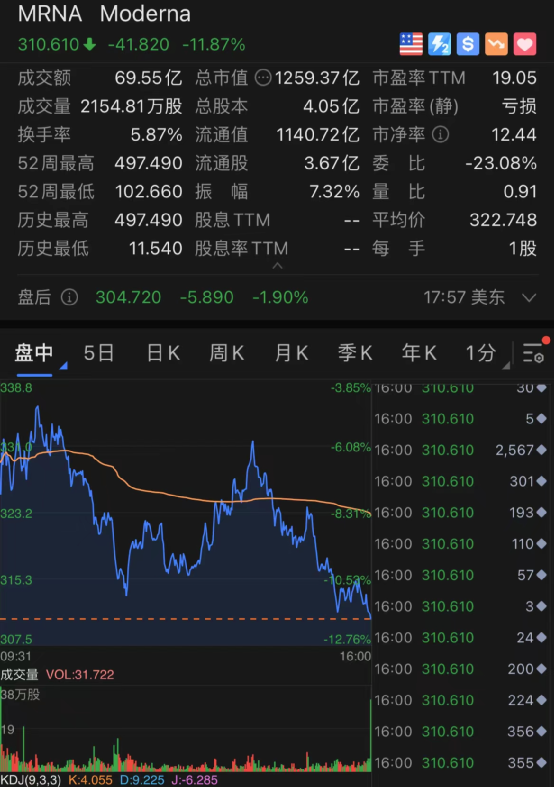
Task: Tap the blue dollar sign icon
Action: [468, 44]
